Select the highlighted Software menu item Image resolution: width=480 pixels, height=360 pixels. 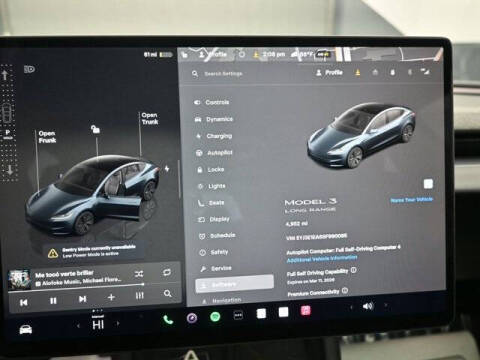pos(234,284)
